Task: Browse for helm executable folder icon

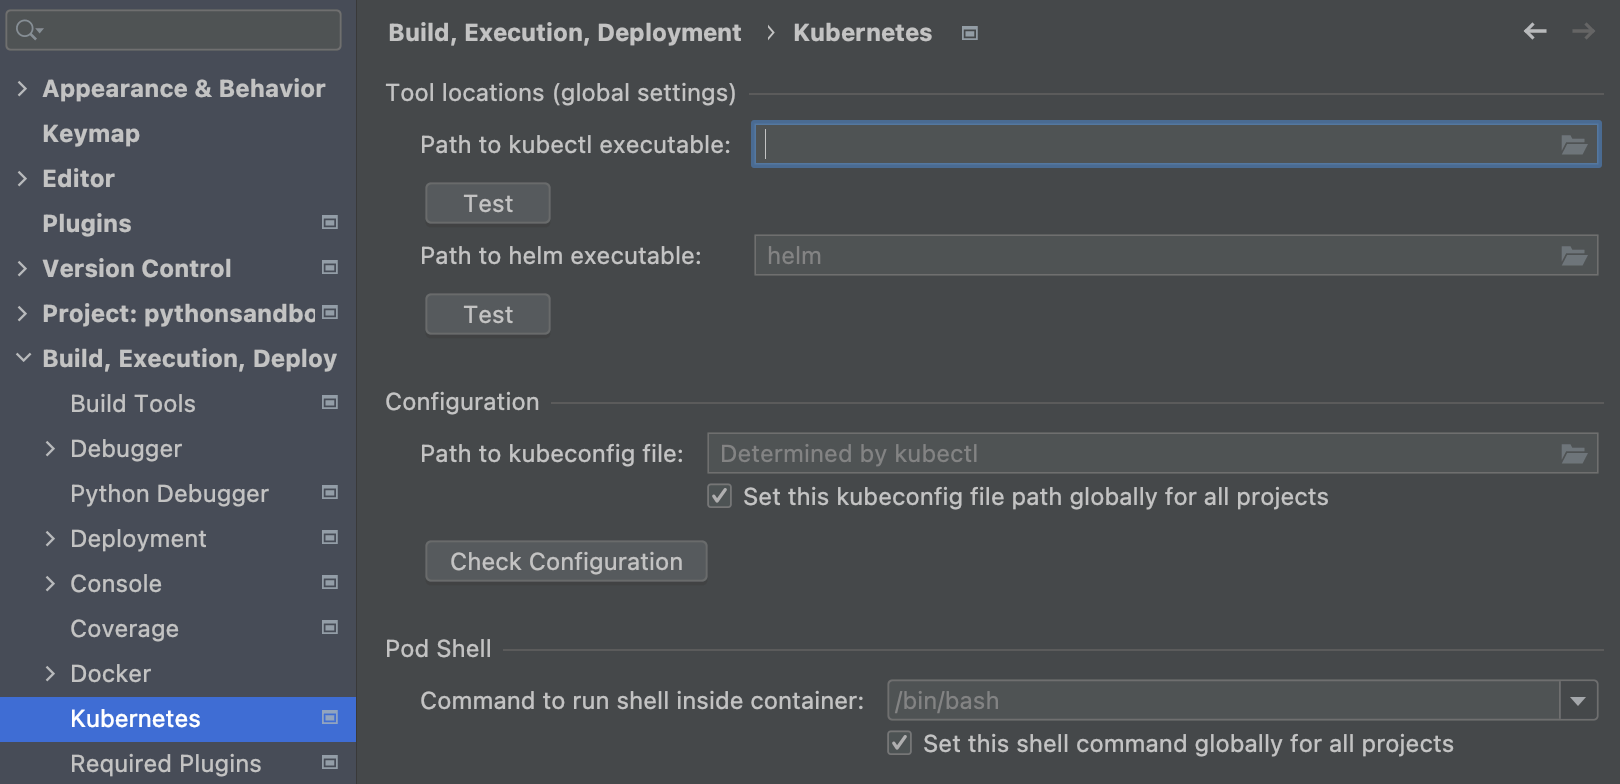Action: [1574, 256]
